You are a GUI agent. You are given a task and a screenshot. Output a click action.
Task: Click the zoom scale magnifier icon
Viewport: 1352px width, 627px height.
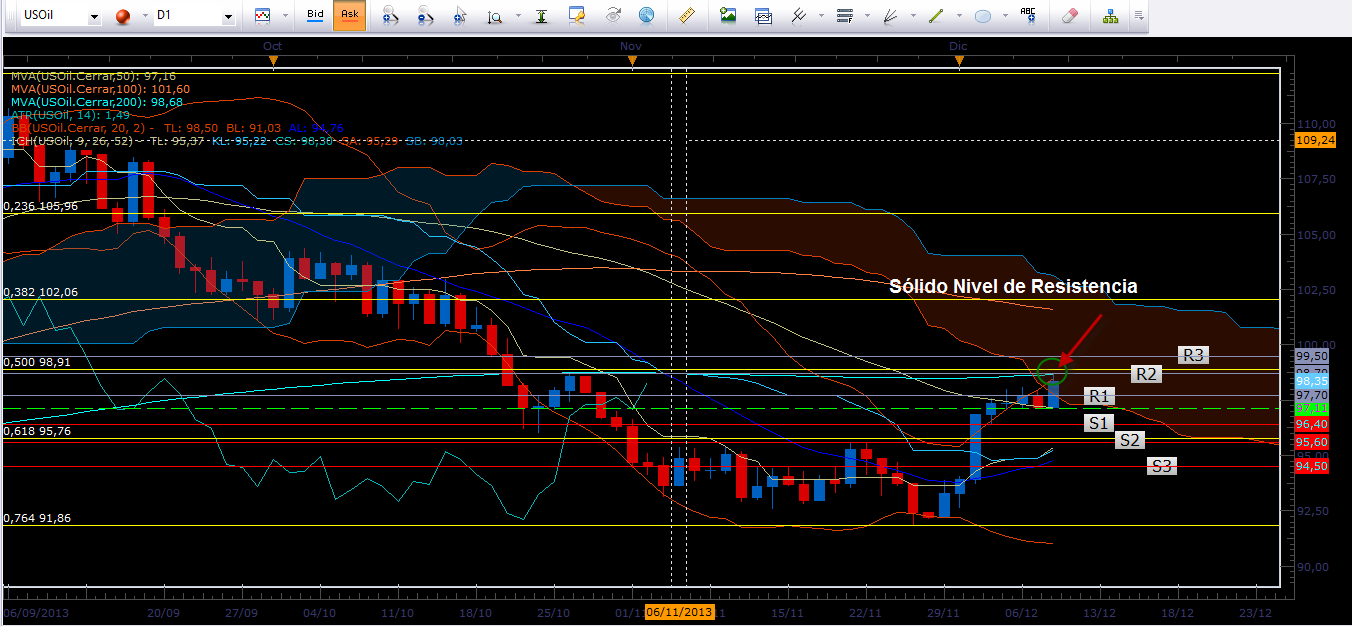click(495, 16)
